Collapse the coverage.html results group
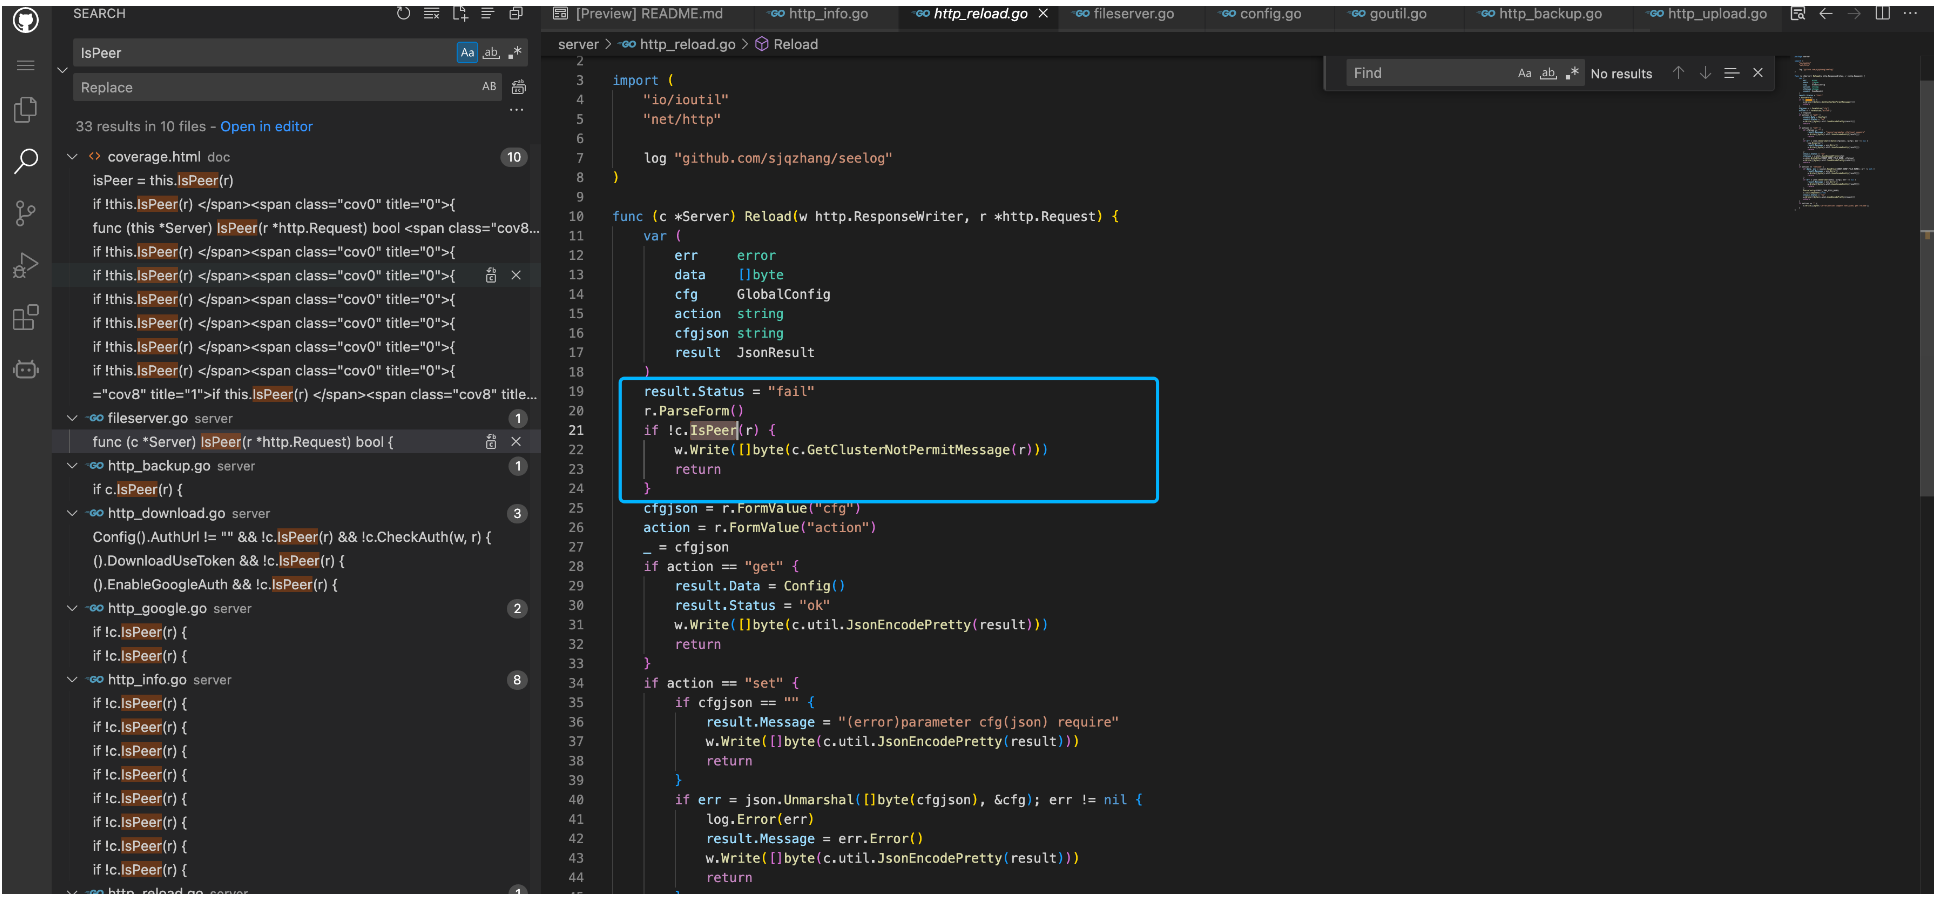Screen dimensions: 1943x902 [72, 157]
